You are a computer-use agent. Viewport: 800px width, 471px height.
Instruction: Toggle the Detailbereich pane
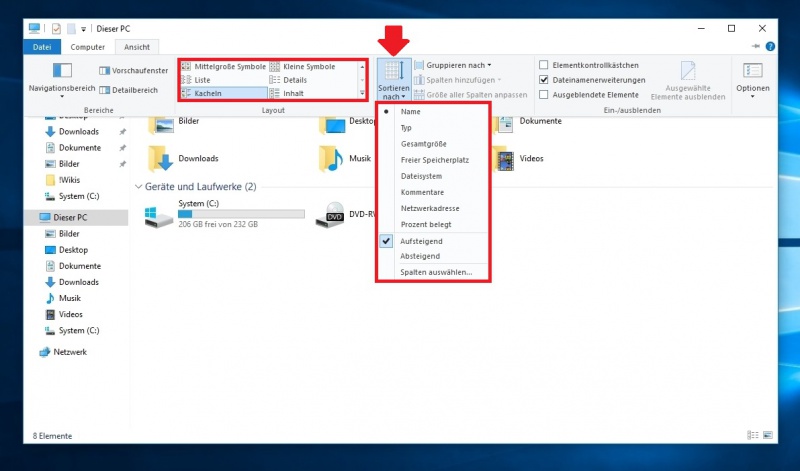[x=128, y=90]
